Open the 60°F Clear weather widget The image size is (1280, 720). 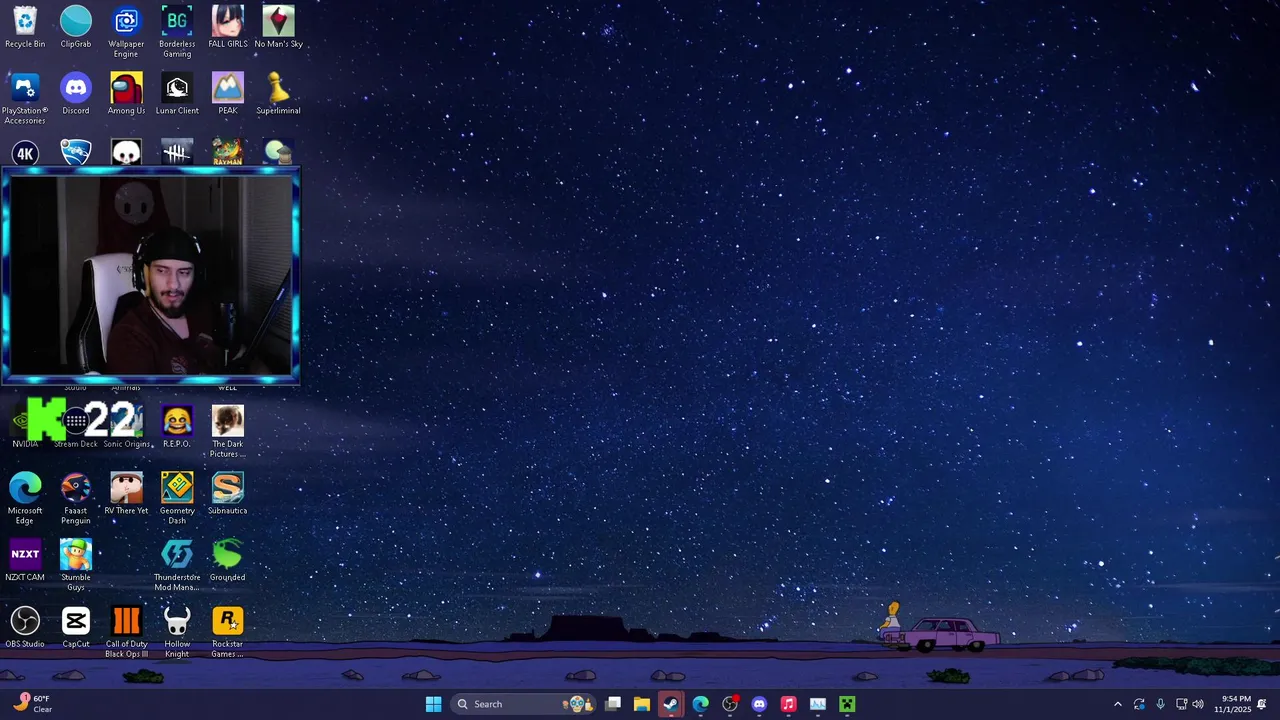tap(32, 704)
